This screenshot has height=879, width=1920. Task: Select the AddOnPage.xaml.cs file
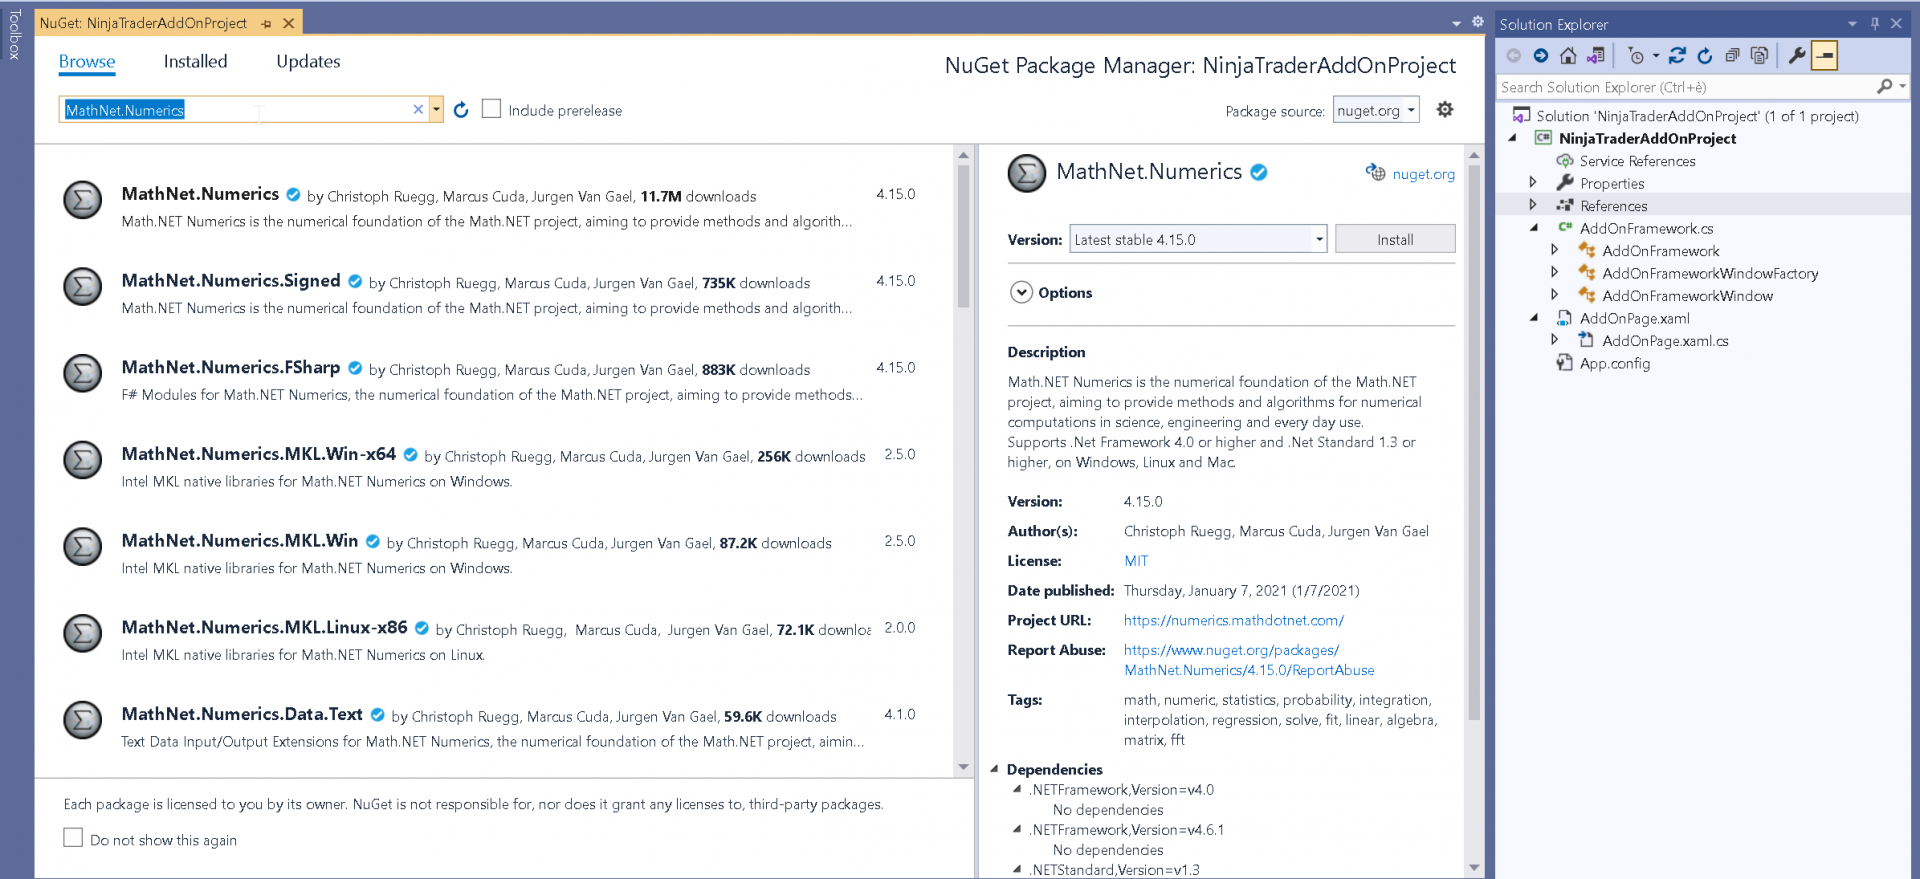[x=1665, y=341]
